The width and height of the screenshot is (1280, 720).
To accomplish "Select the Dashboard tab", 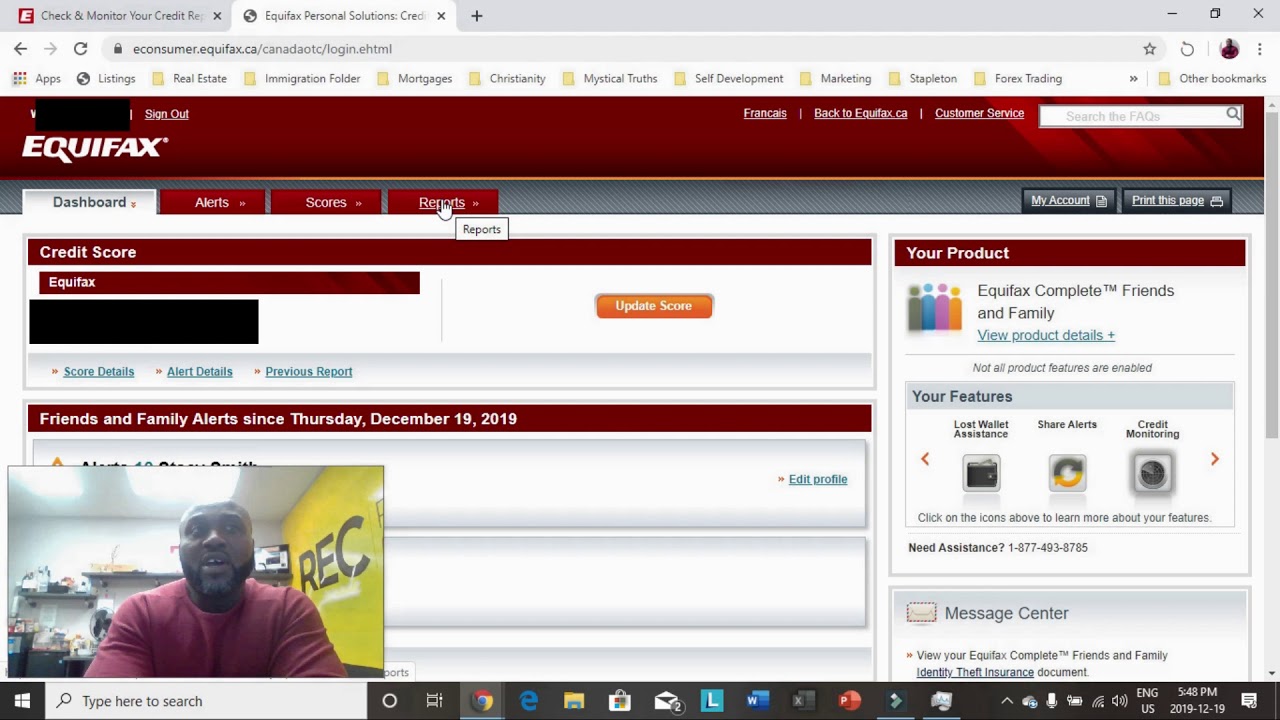I will click(90, 202).
